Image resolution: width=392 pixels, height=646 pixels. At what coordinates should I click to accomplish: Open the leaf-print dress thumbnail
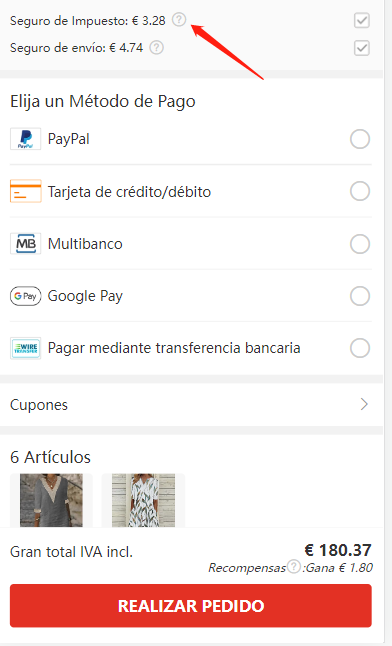click(143, 500)
